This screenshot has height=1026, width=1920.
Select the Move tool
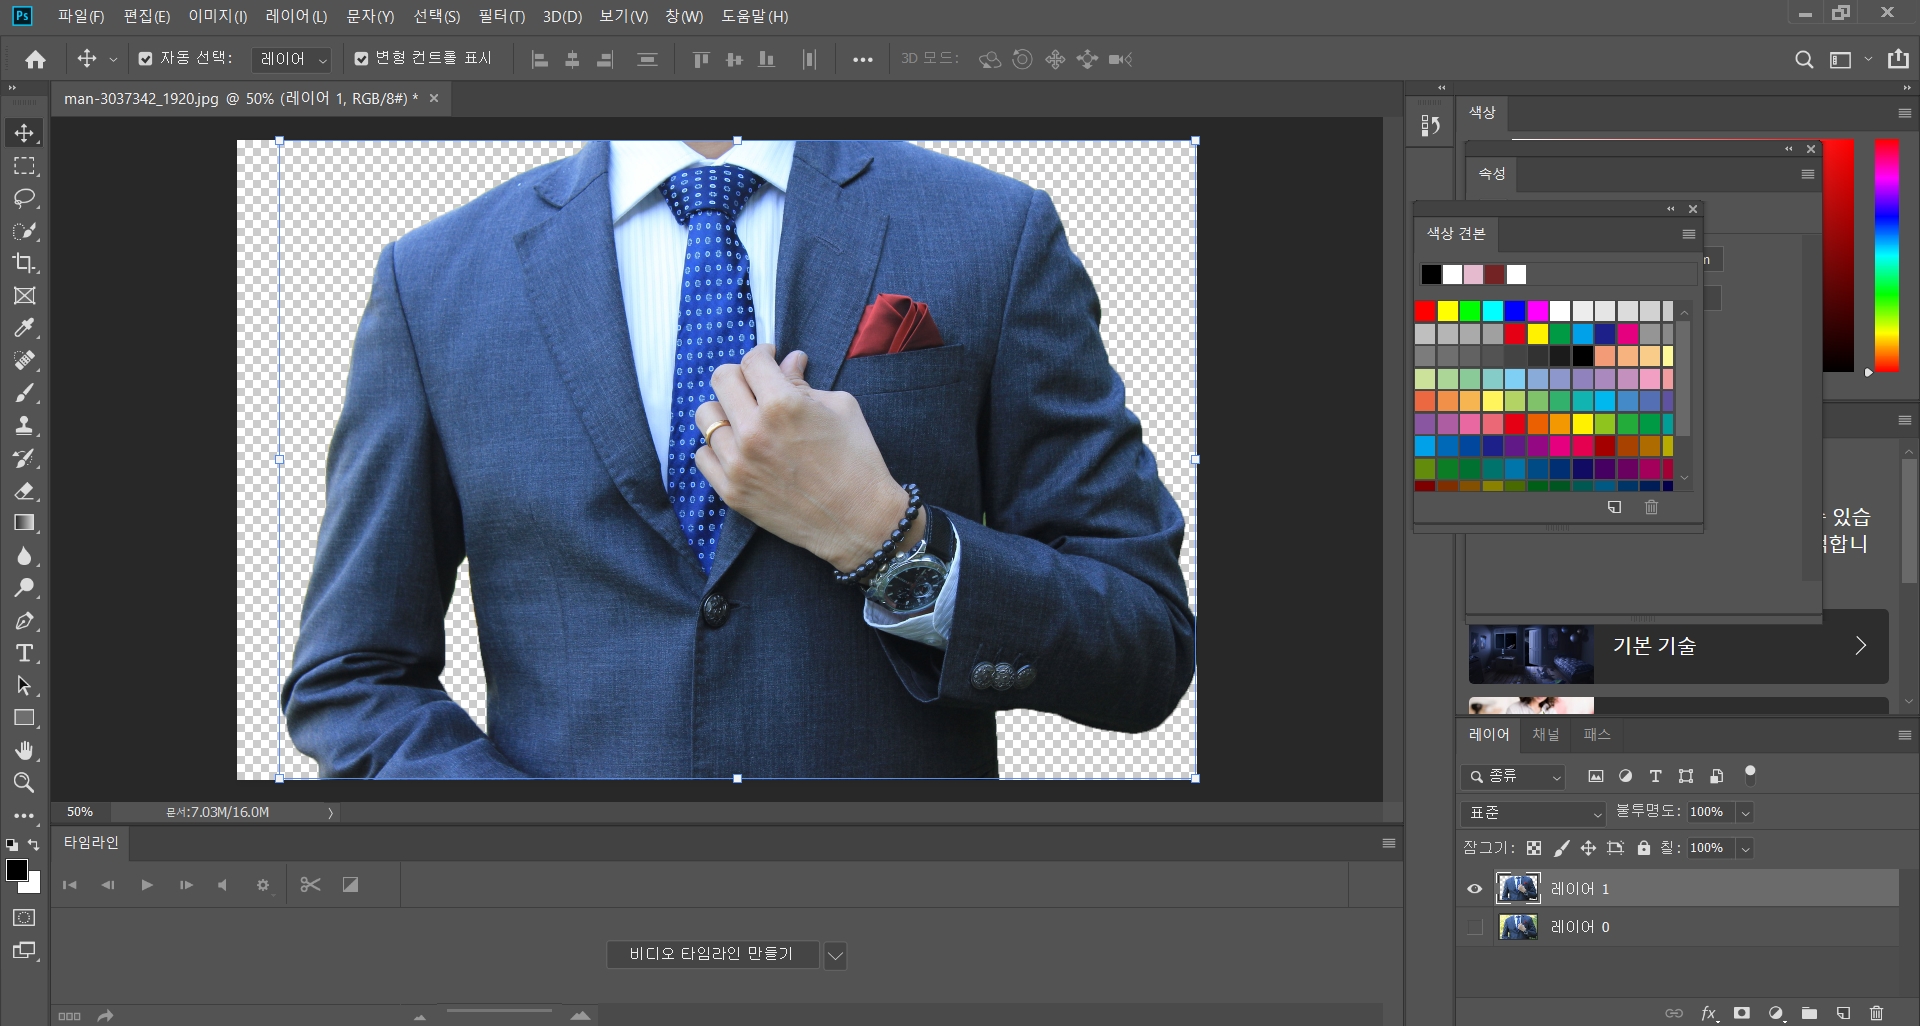click(x=24, y=133)
